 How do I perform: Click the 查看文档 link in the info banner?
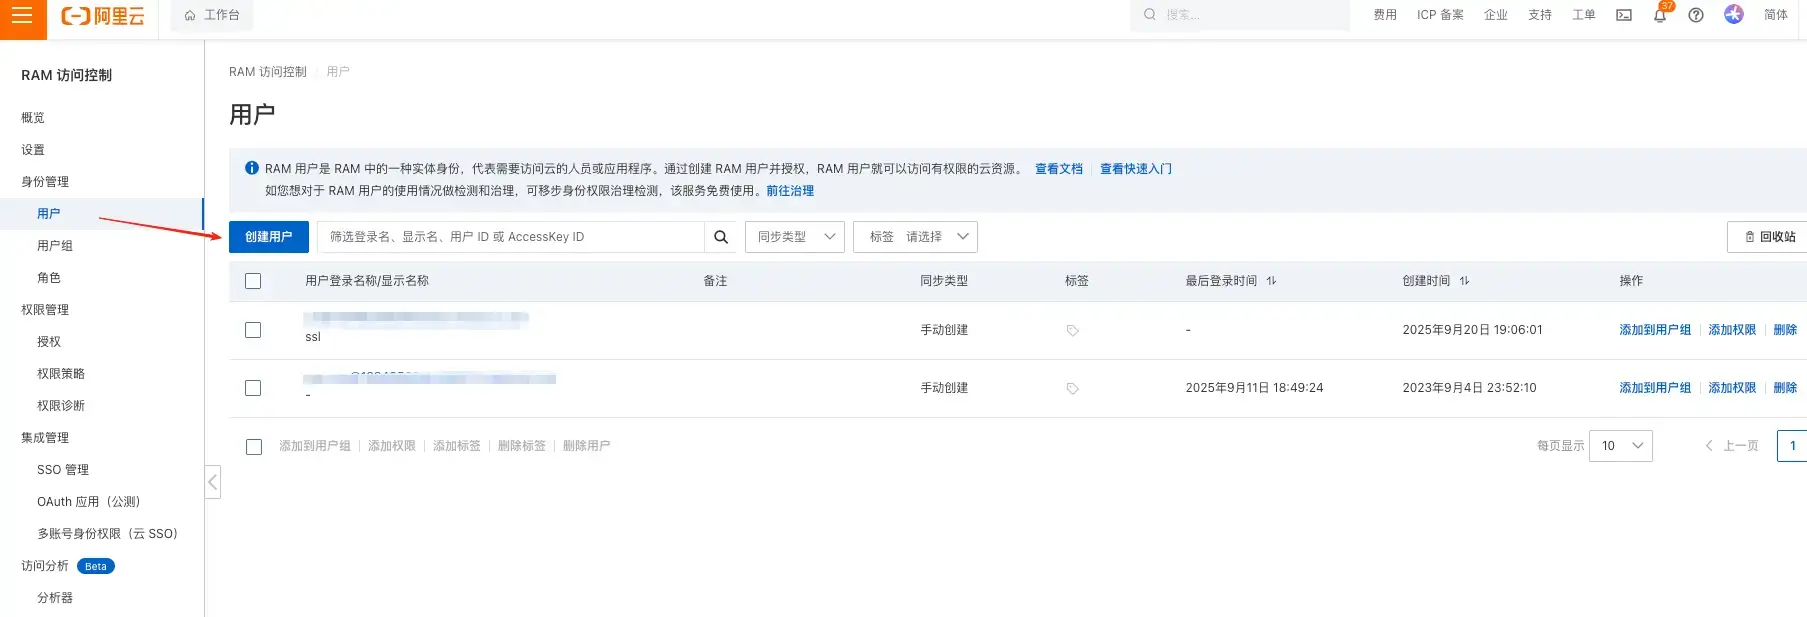(1058, 169)
